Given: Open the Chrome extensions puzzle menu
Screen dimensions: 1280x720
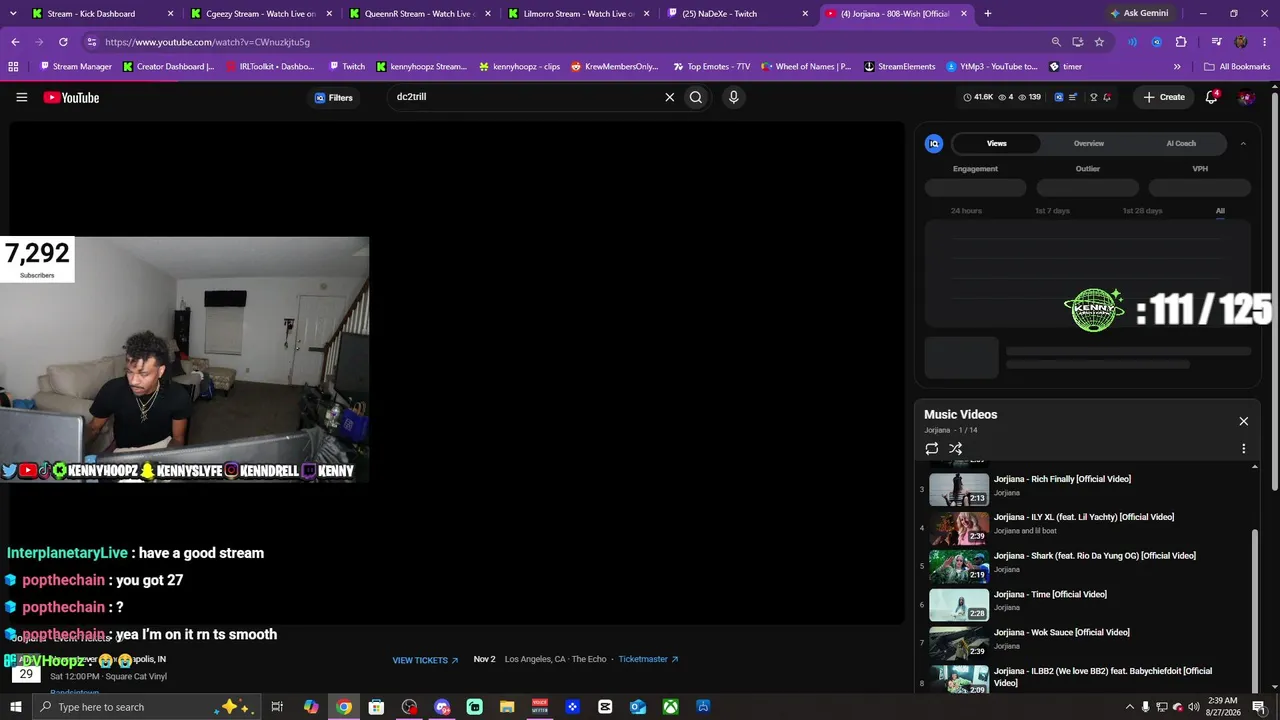Looking at the screenshot, I should [1181, 42].
